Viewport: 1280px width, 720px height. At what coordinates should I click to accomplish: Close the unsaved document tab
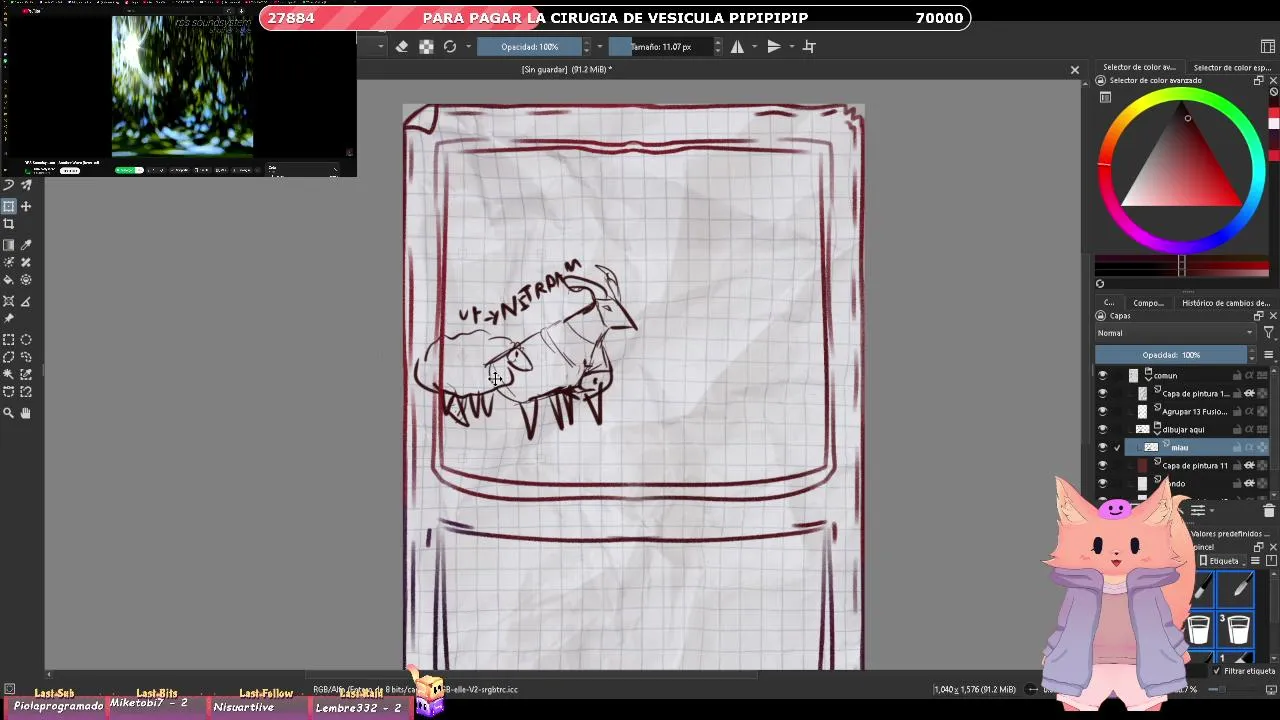pos(1075,70)
